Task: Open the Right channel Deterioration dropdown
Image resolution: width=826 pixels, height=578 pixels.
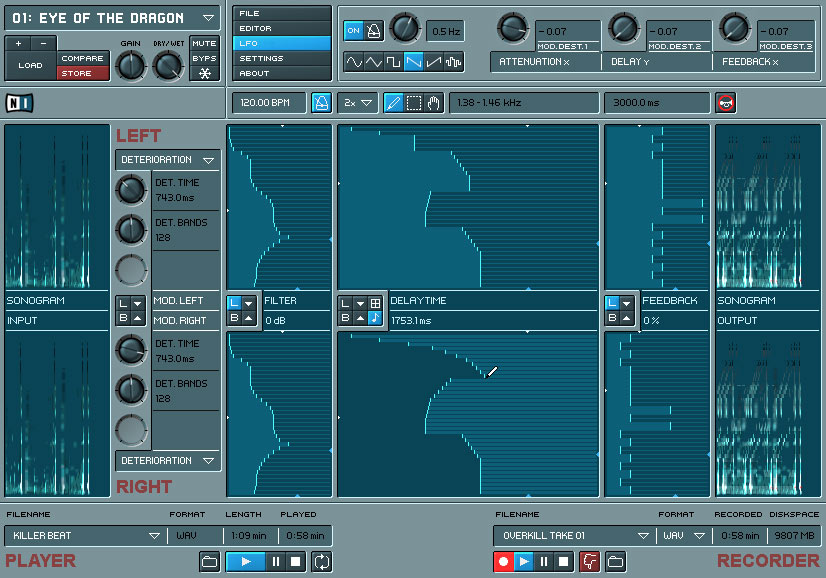Action: coord(168,461)
